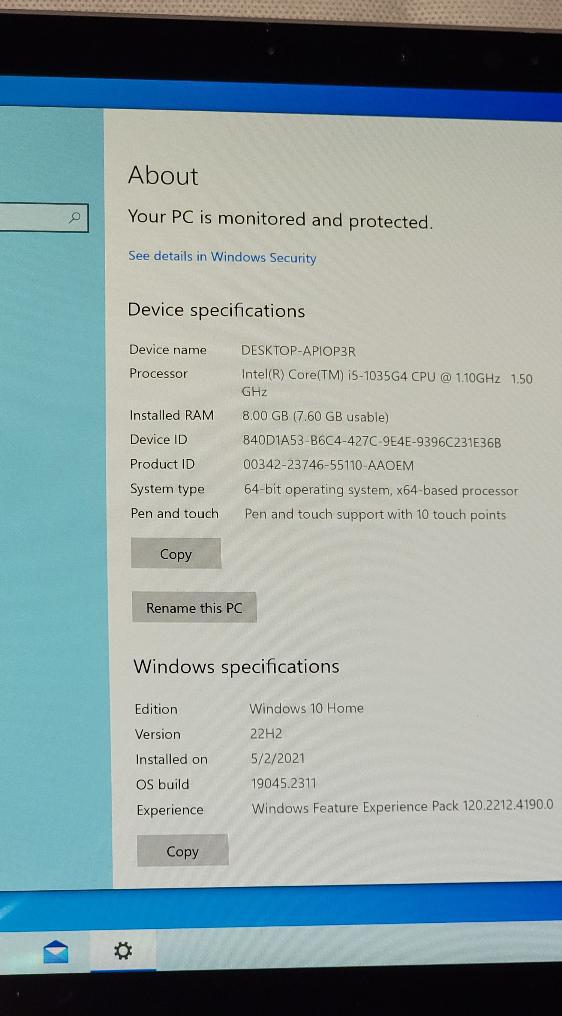Click the 22H2 version value
Screen dimensions: 562x1016
[x=266, y=733]
